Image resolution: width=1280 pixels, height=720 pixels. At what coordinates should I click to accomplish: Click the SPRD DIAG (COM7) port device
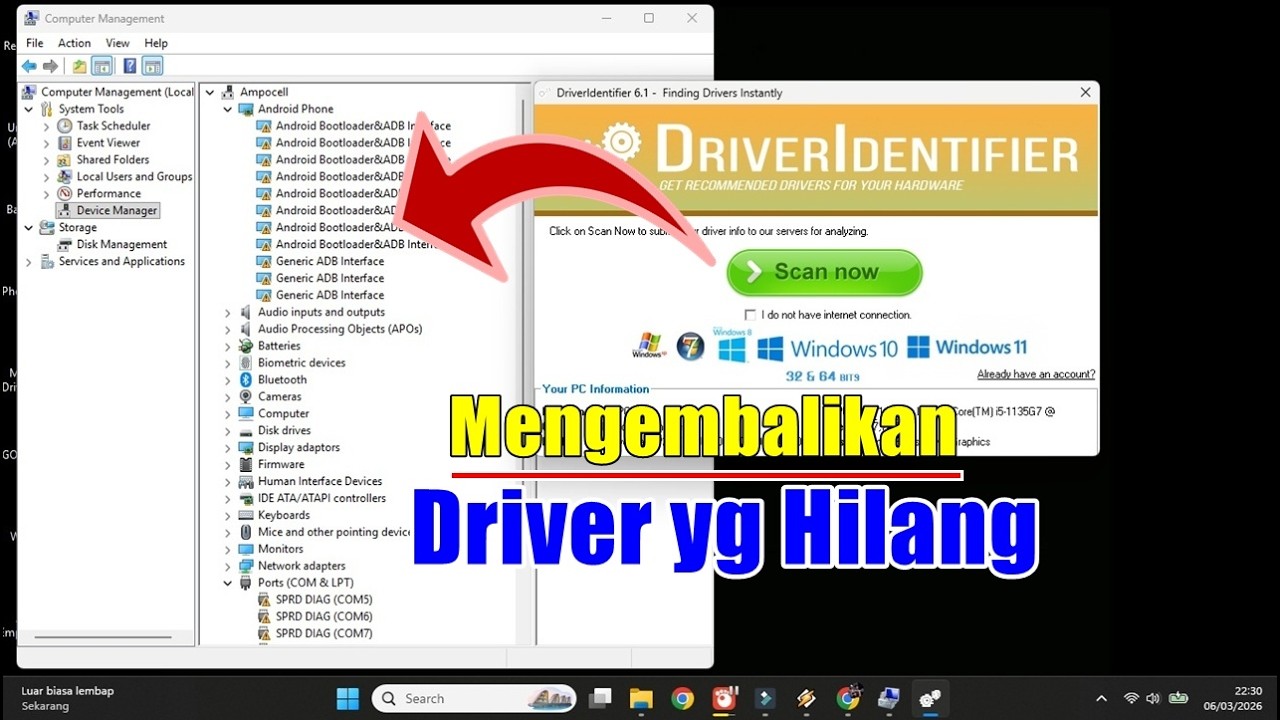[324, 634]
